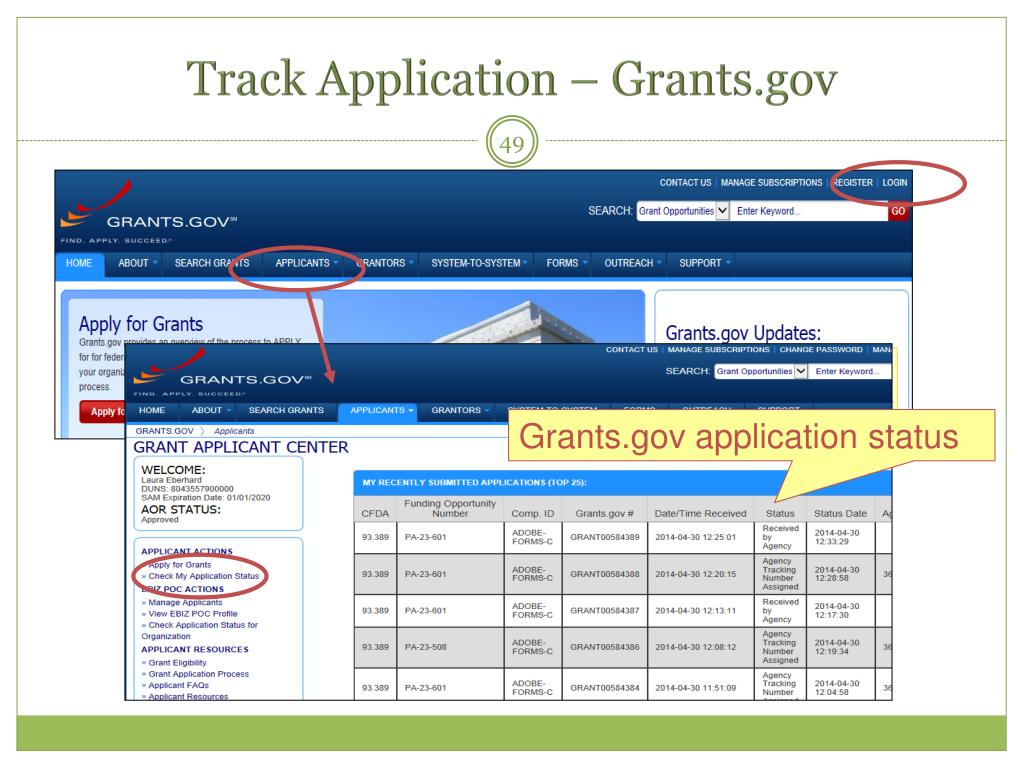Screen dimensions: 1024x768
Task: Expand APPLICANTS menu in back window
Action: (306, 263)
